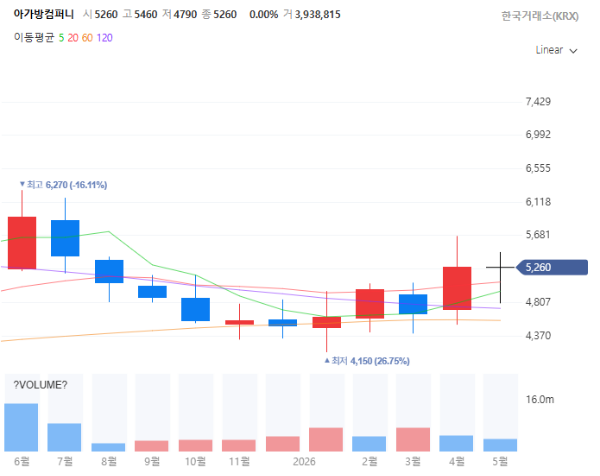
Task: Click the red 6월 candlestick body
Action: click(x=22, y=243)
